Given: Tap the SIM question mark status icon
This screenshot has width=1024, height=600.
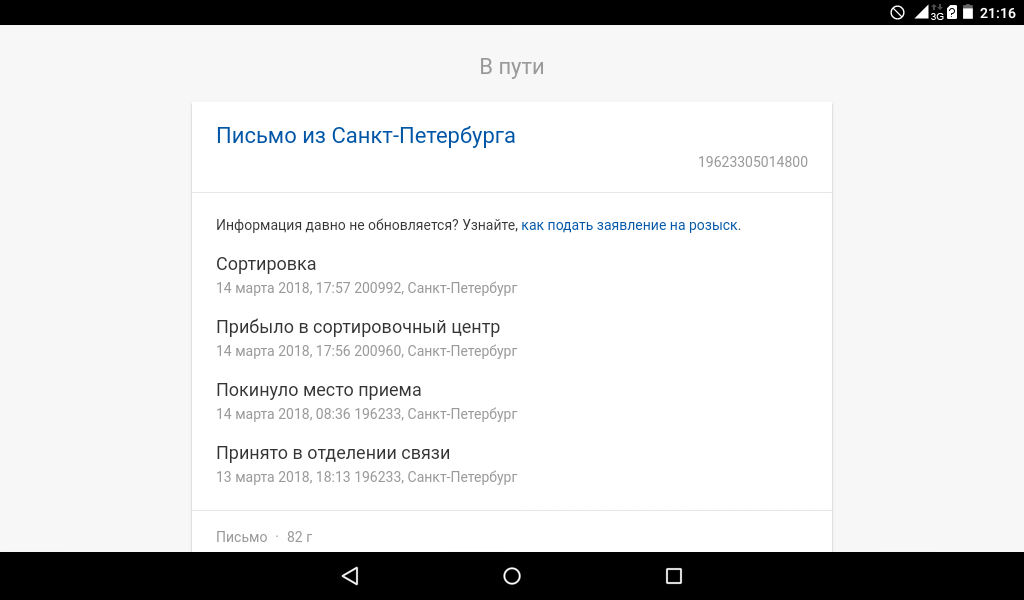Looking at the screenshot, I should click(952, 12).
